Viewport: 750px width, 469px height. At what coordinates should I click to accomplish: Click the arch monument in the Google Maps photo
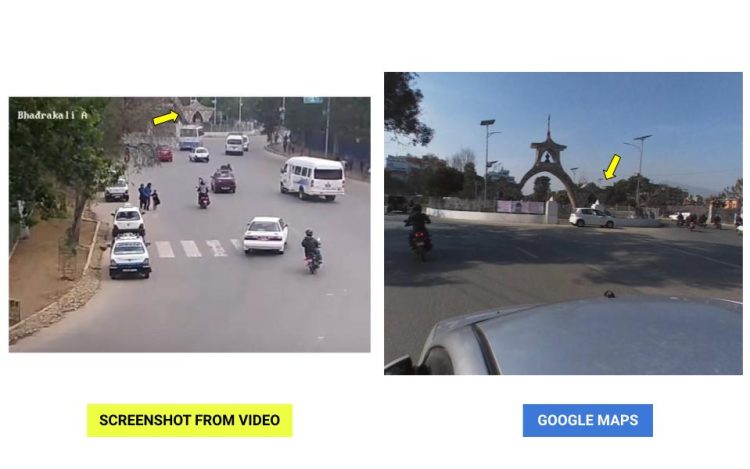549,165
